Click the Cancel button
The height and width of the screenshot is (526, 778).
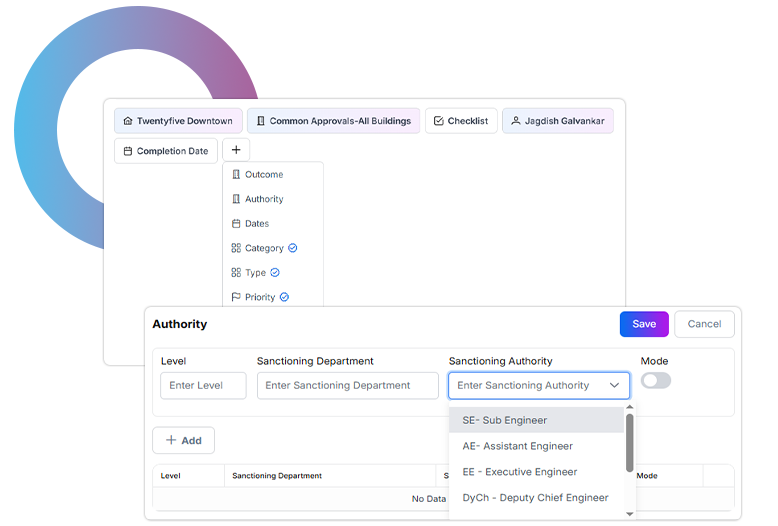pos(704,324)
